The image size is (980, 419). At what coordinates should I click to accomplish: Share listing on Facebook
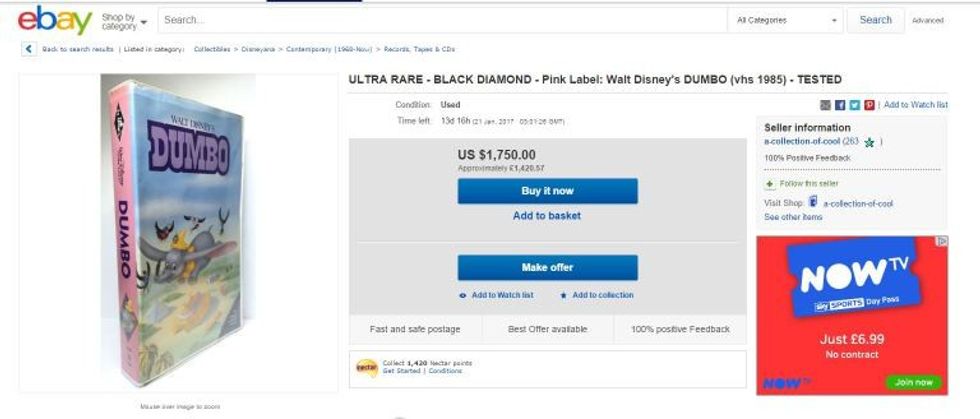(840, 105)
